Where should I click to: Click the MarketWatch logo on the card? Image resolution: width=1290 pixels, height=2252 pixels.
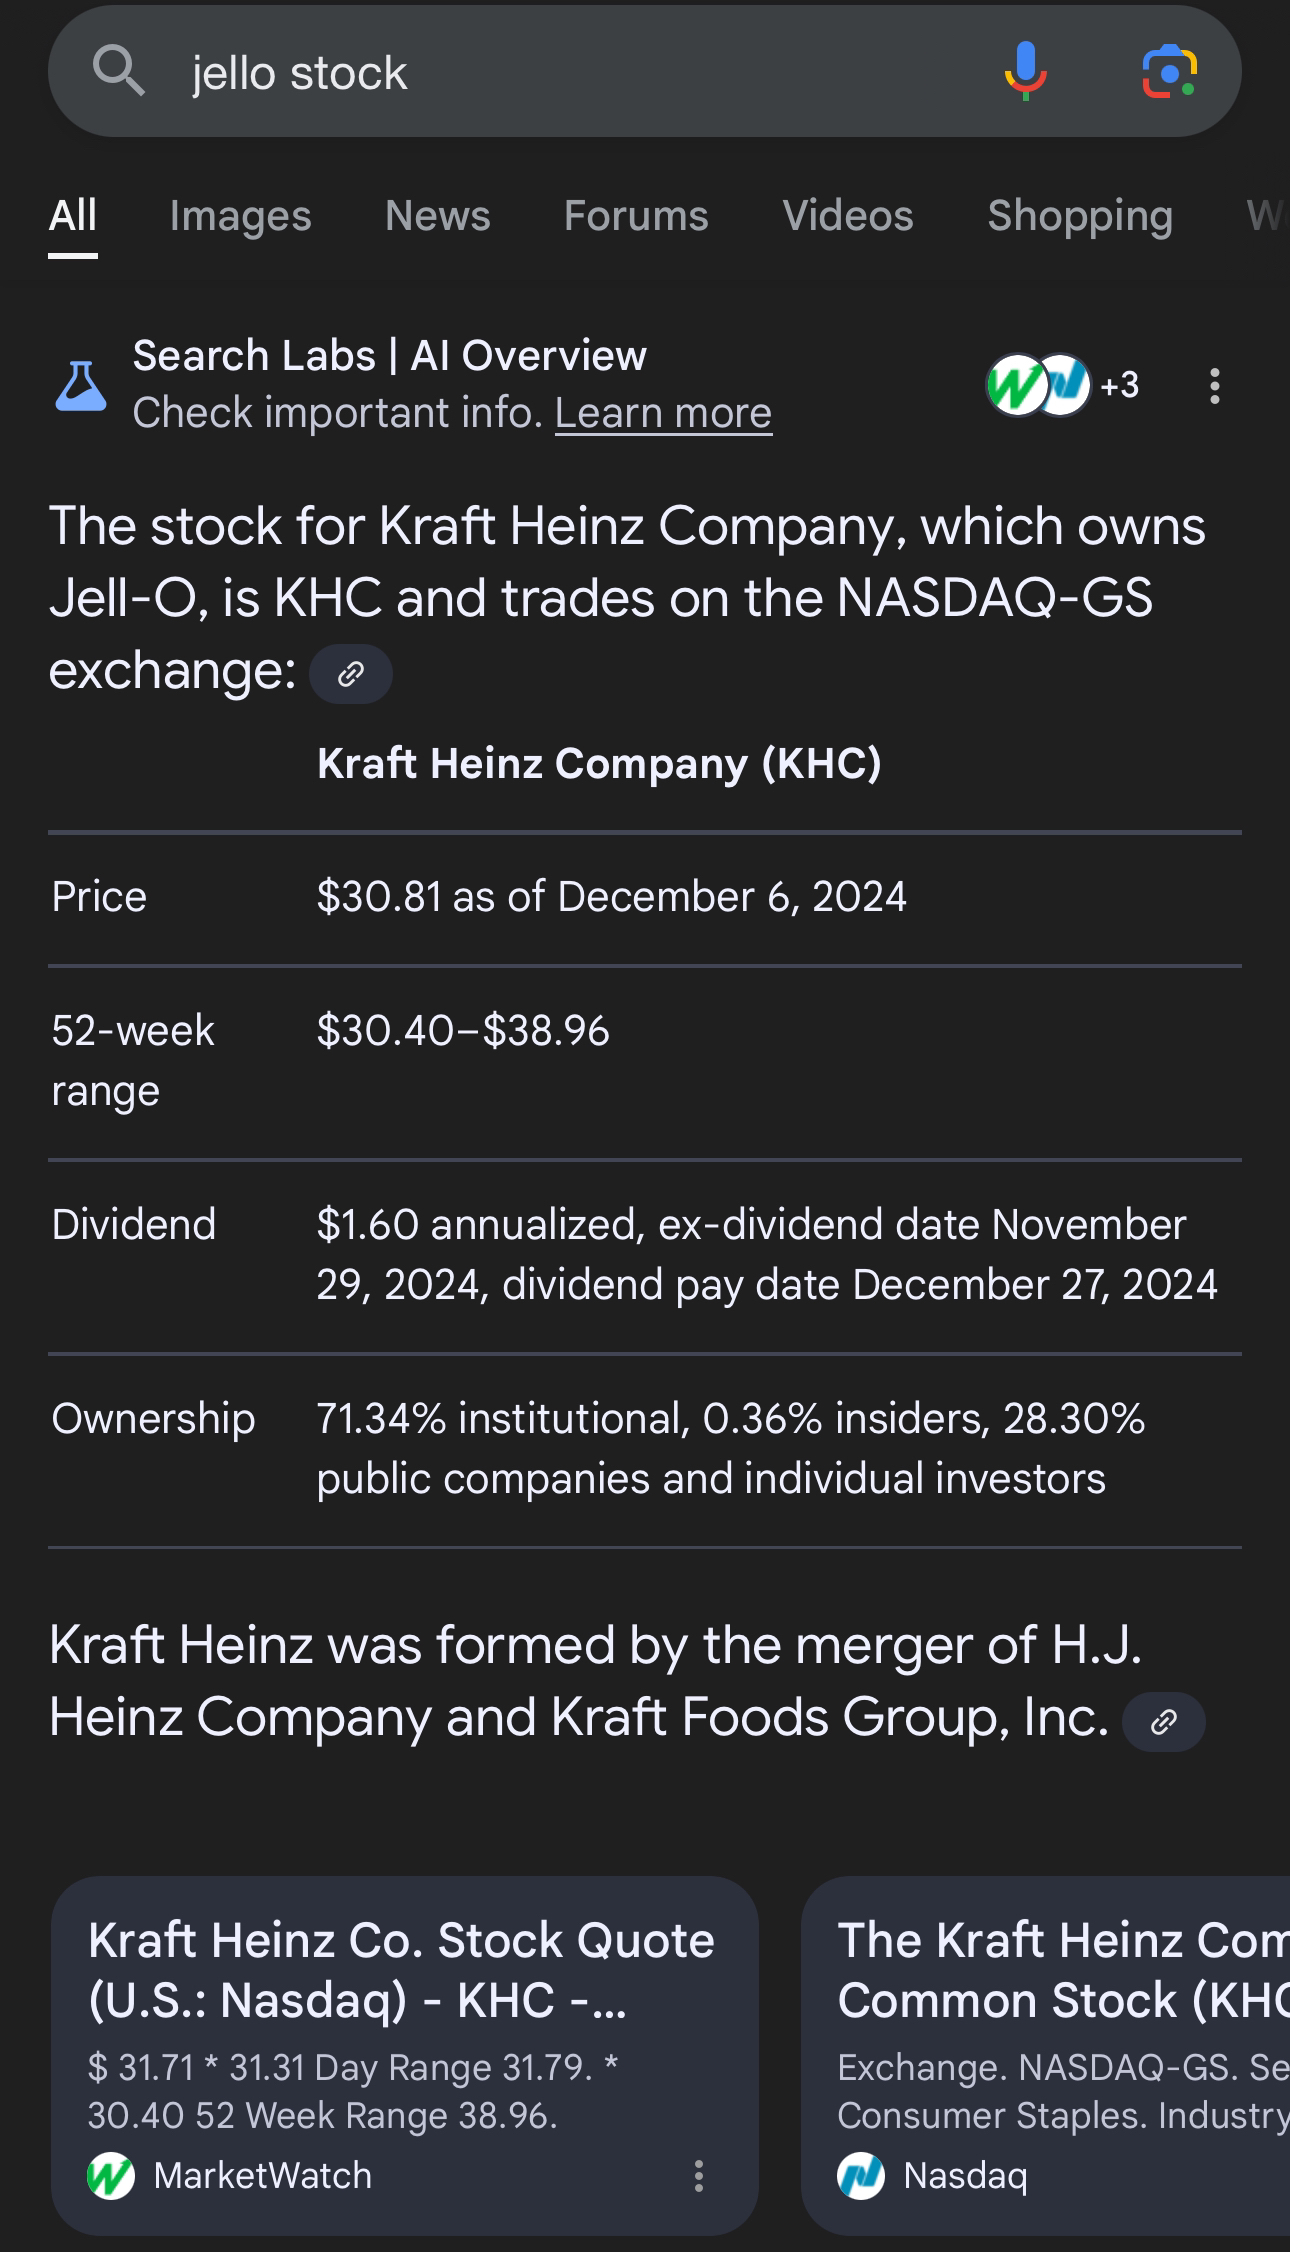click(x=111, y=2176)
